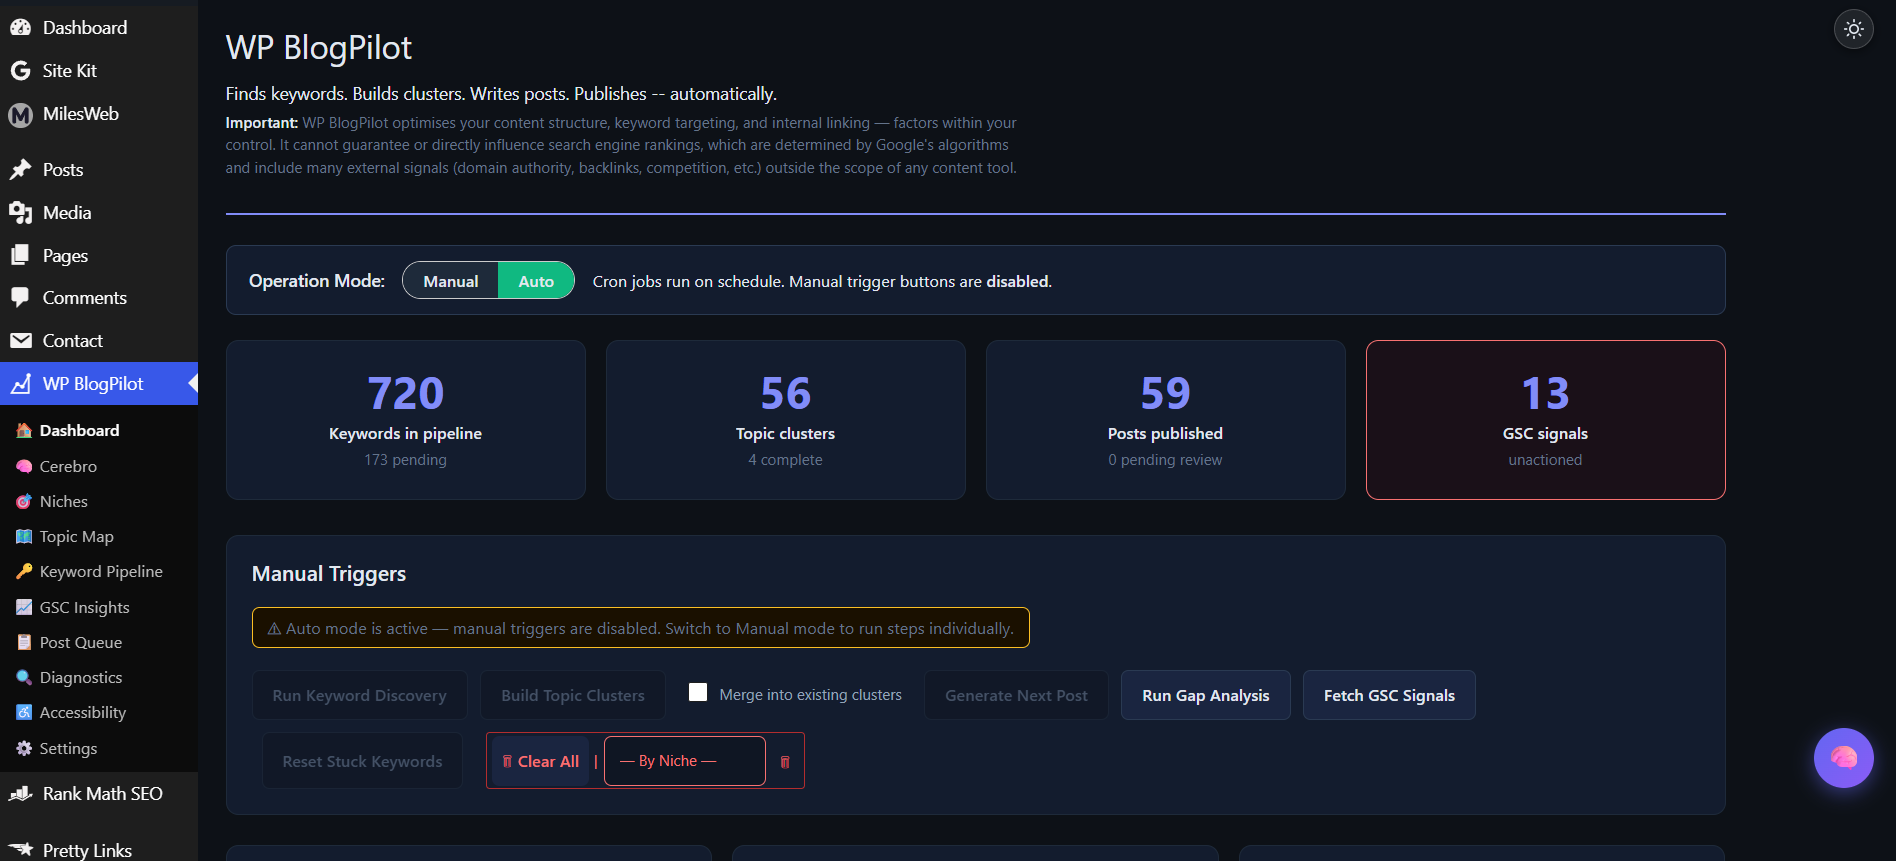This screenshot has height=861, width=1896.
Task: Click the WP BlogPilot page heading
Action: click(x=318, y=48)
